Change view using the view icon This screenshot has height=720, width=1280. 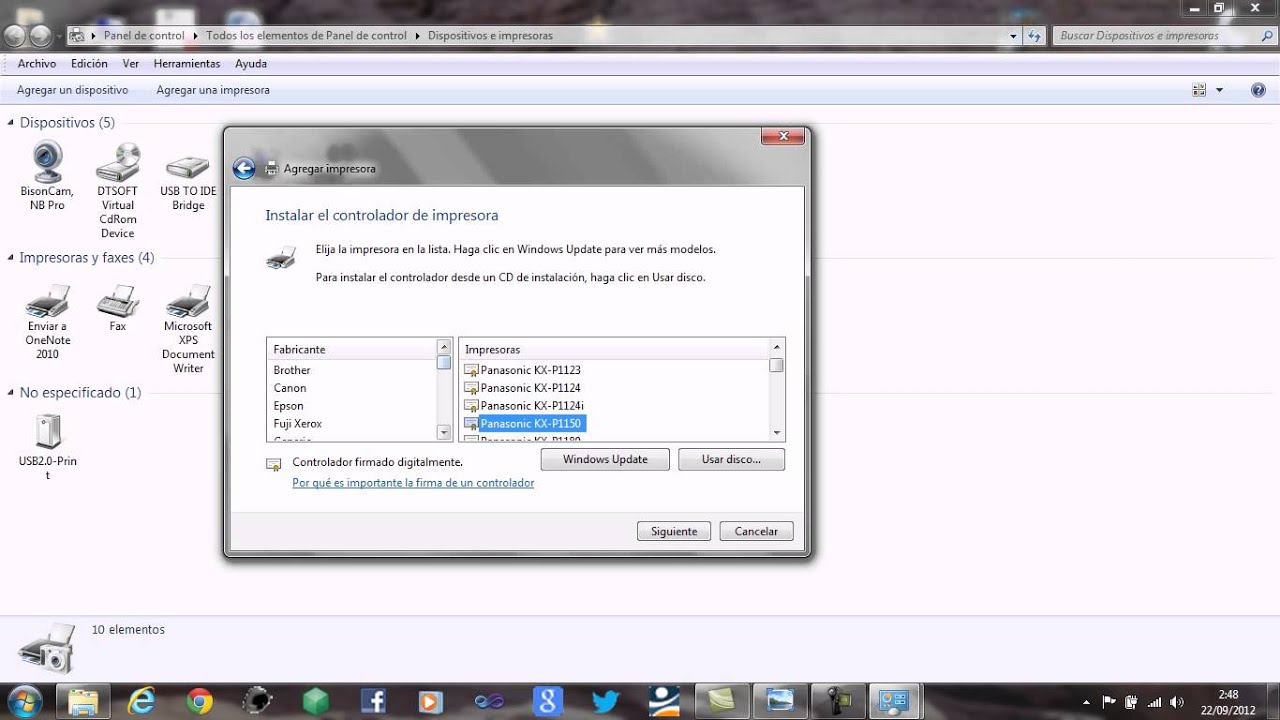[x=1199, y=90]
